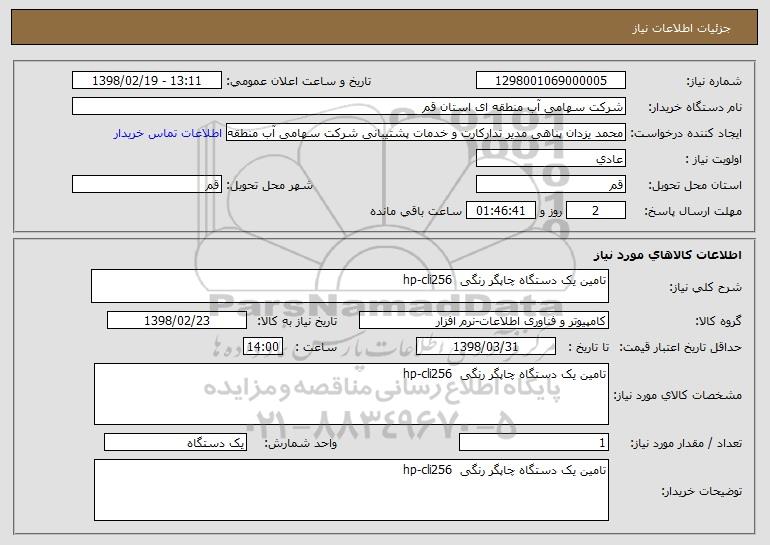Click the مشخصات کالای مورد نیاز label
The image size is (770, 545).
678,395
